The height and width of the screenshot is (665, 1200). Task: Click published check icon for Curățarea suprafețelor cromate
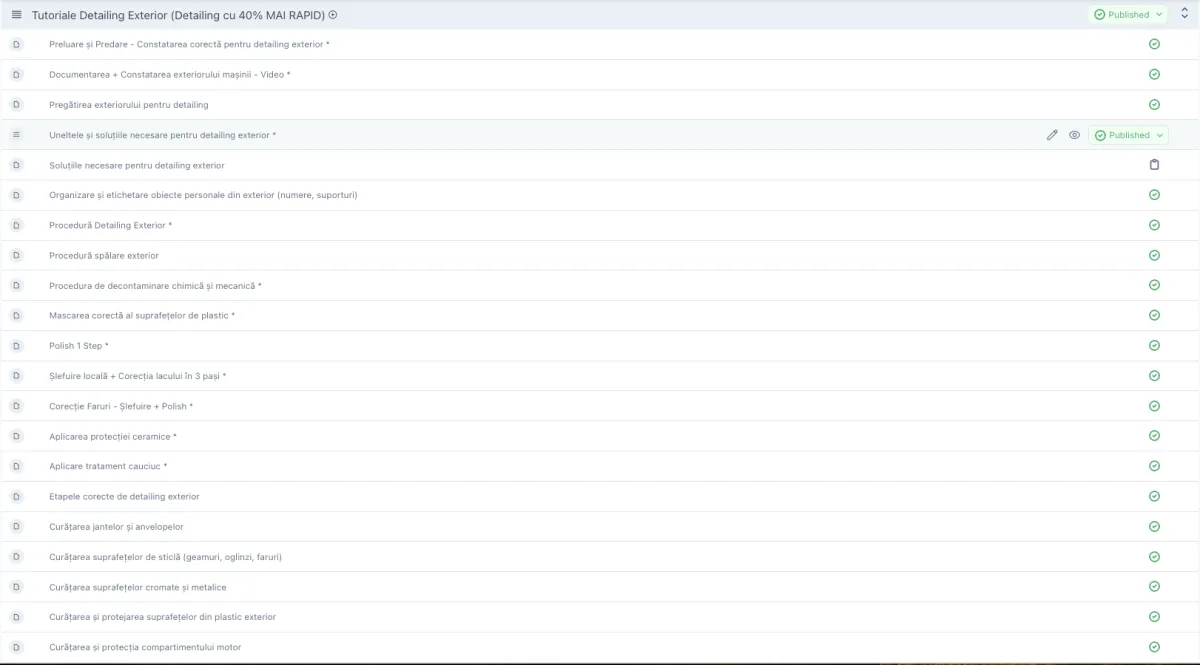1154,587
